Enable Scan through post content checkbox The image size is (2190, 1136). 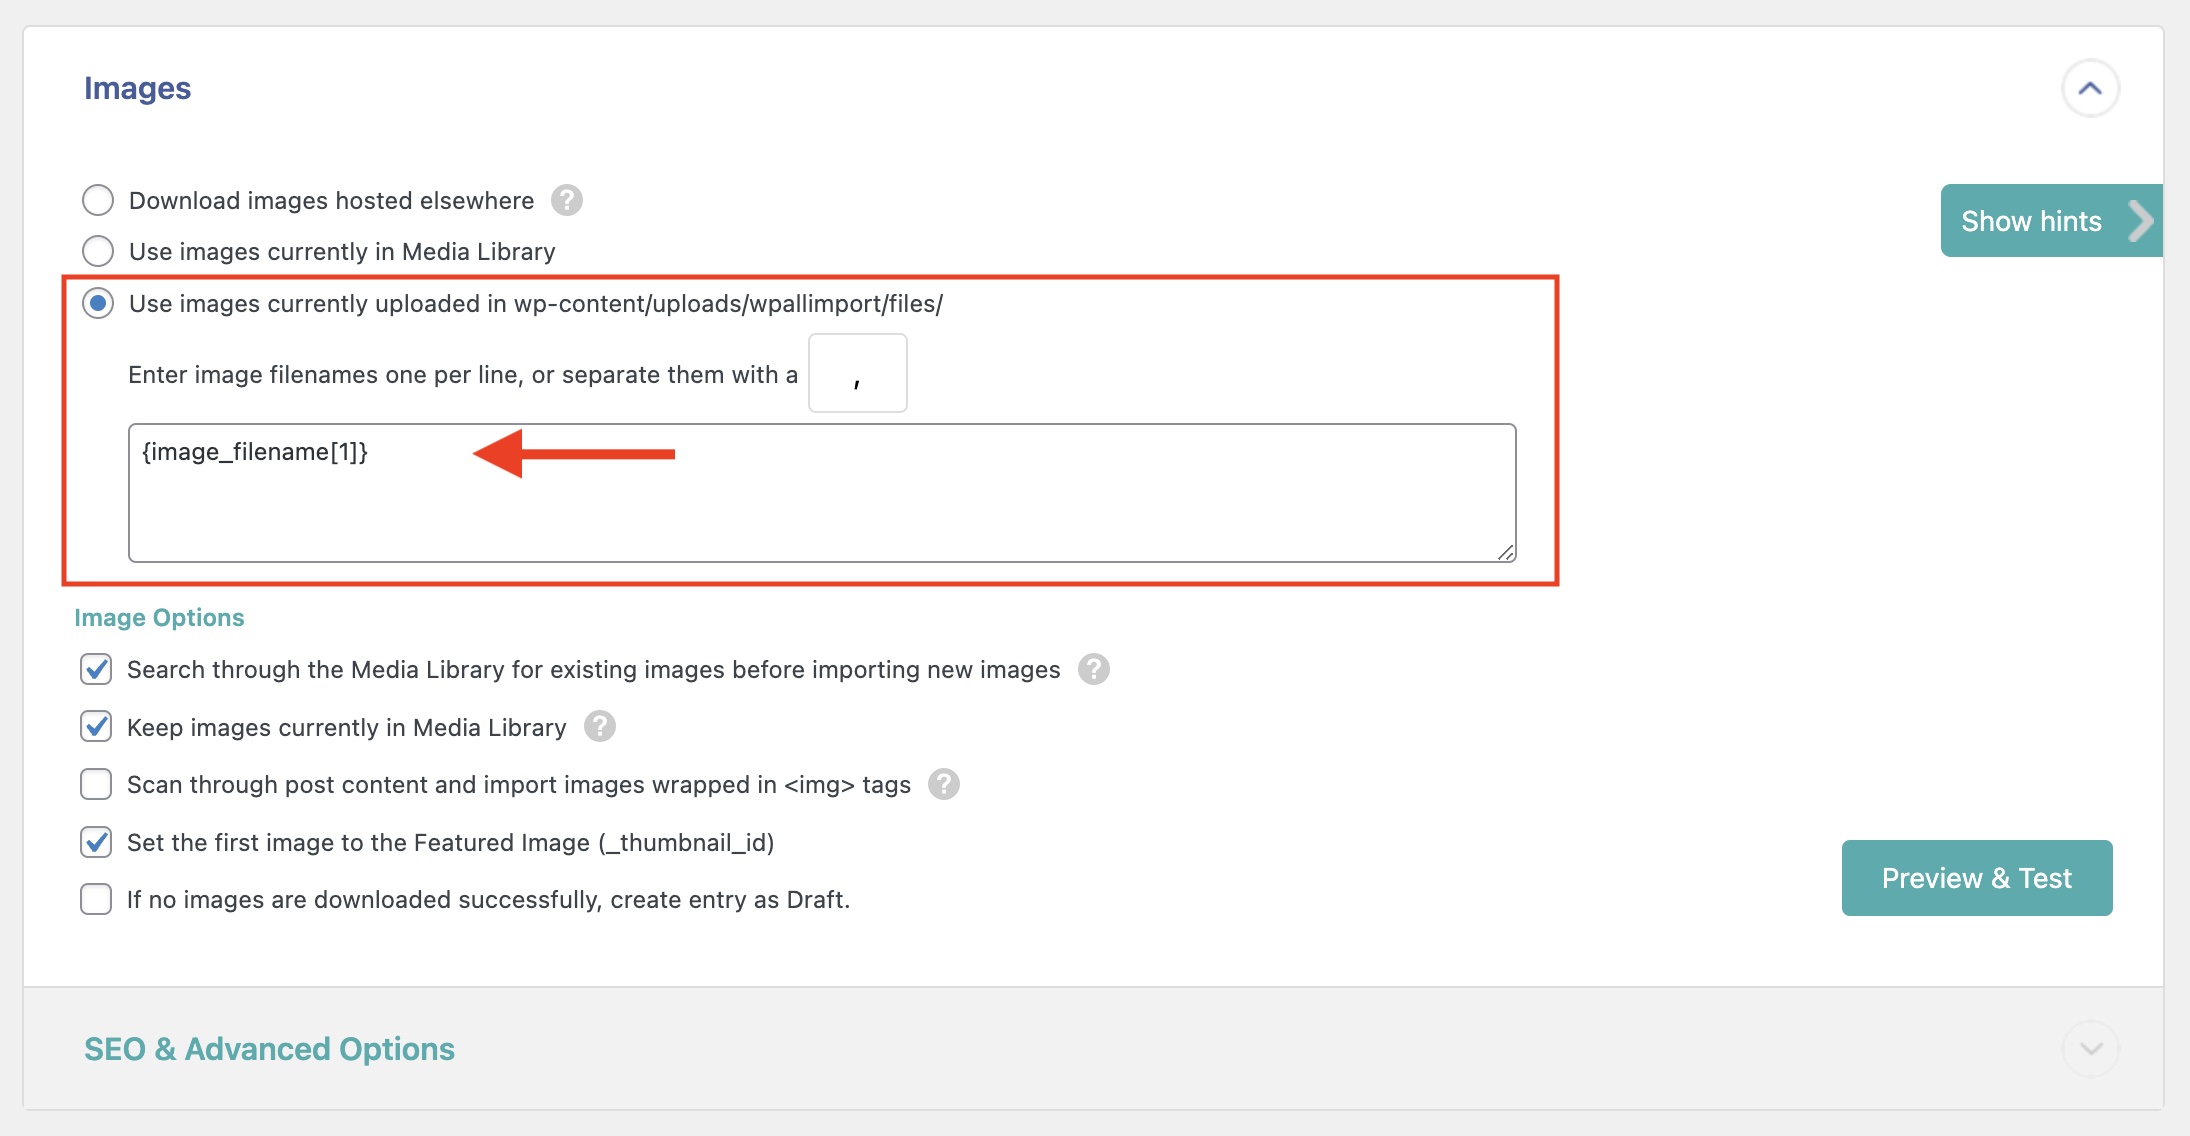96,784
